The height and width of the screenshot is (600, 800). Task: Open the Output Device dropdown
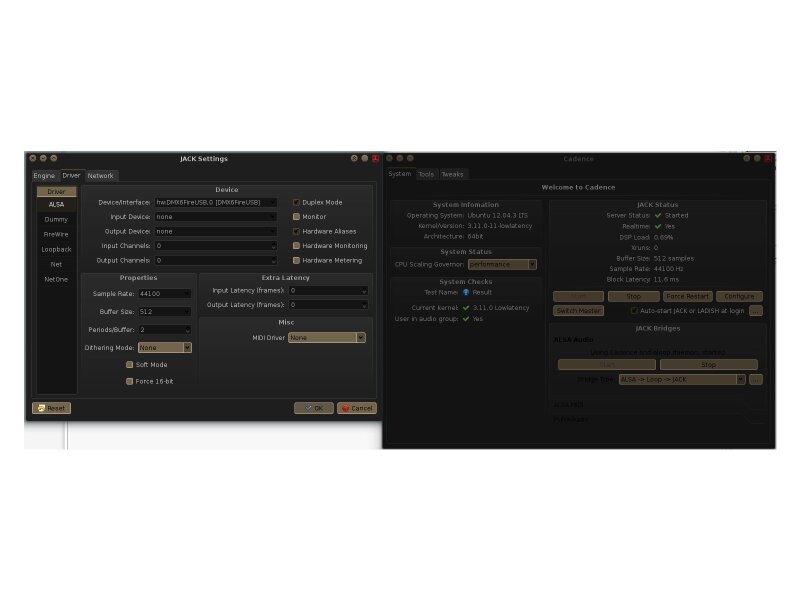(216, 231)
